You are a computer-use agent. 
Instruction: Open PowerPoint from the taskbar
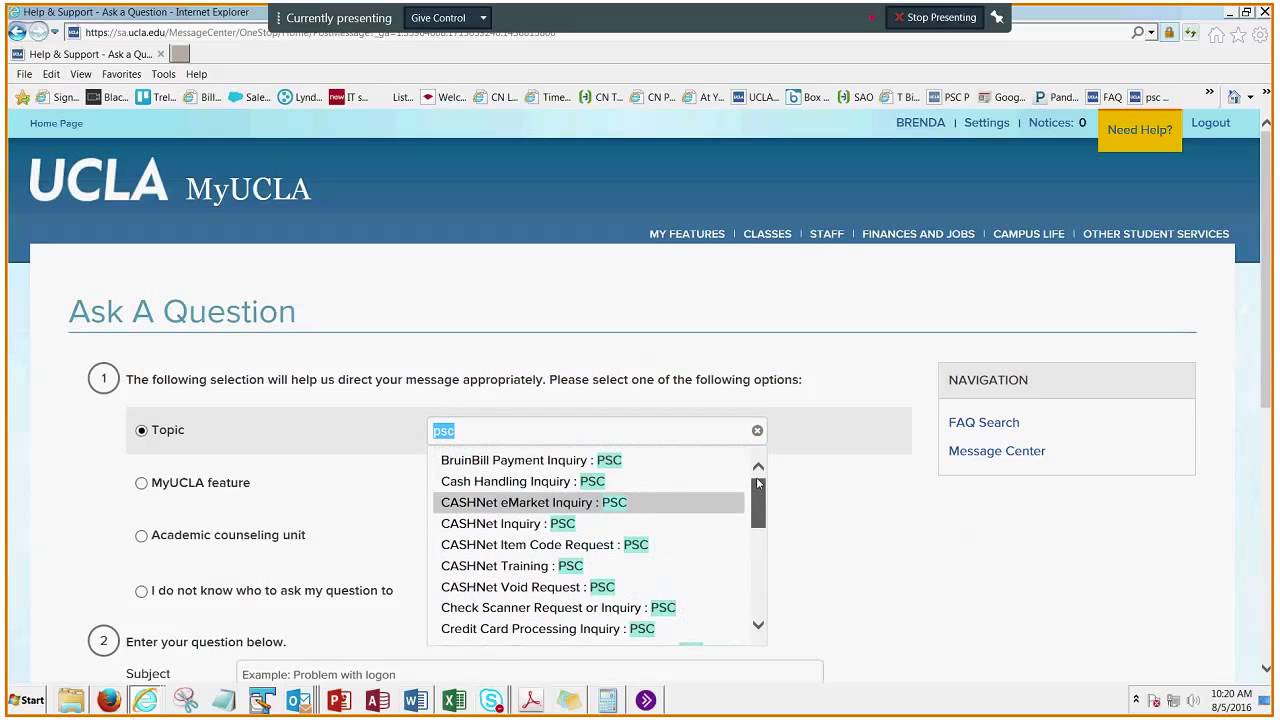(339, 700)
